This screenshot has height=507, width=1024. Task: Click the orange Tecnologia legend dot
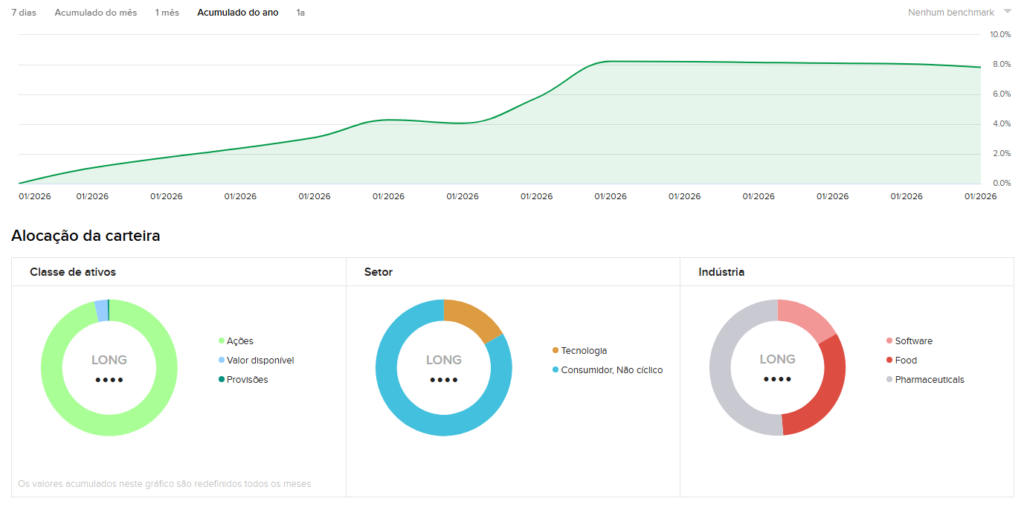pyautogui.click(x=555, y=351)
